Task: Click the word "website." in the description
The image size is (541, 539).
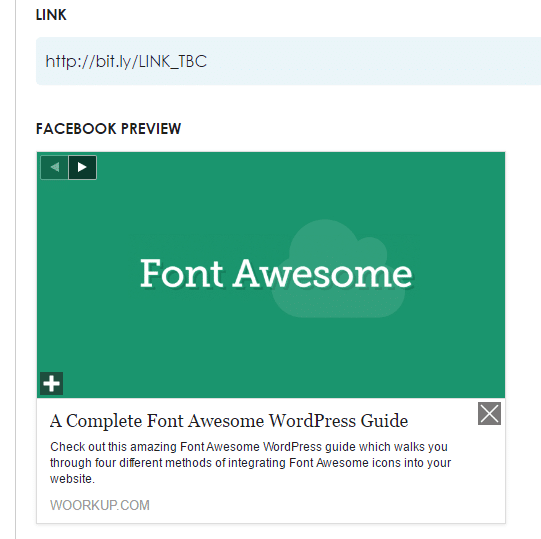Action: (72, 479)
